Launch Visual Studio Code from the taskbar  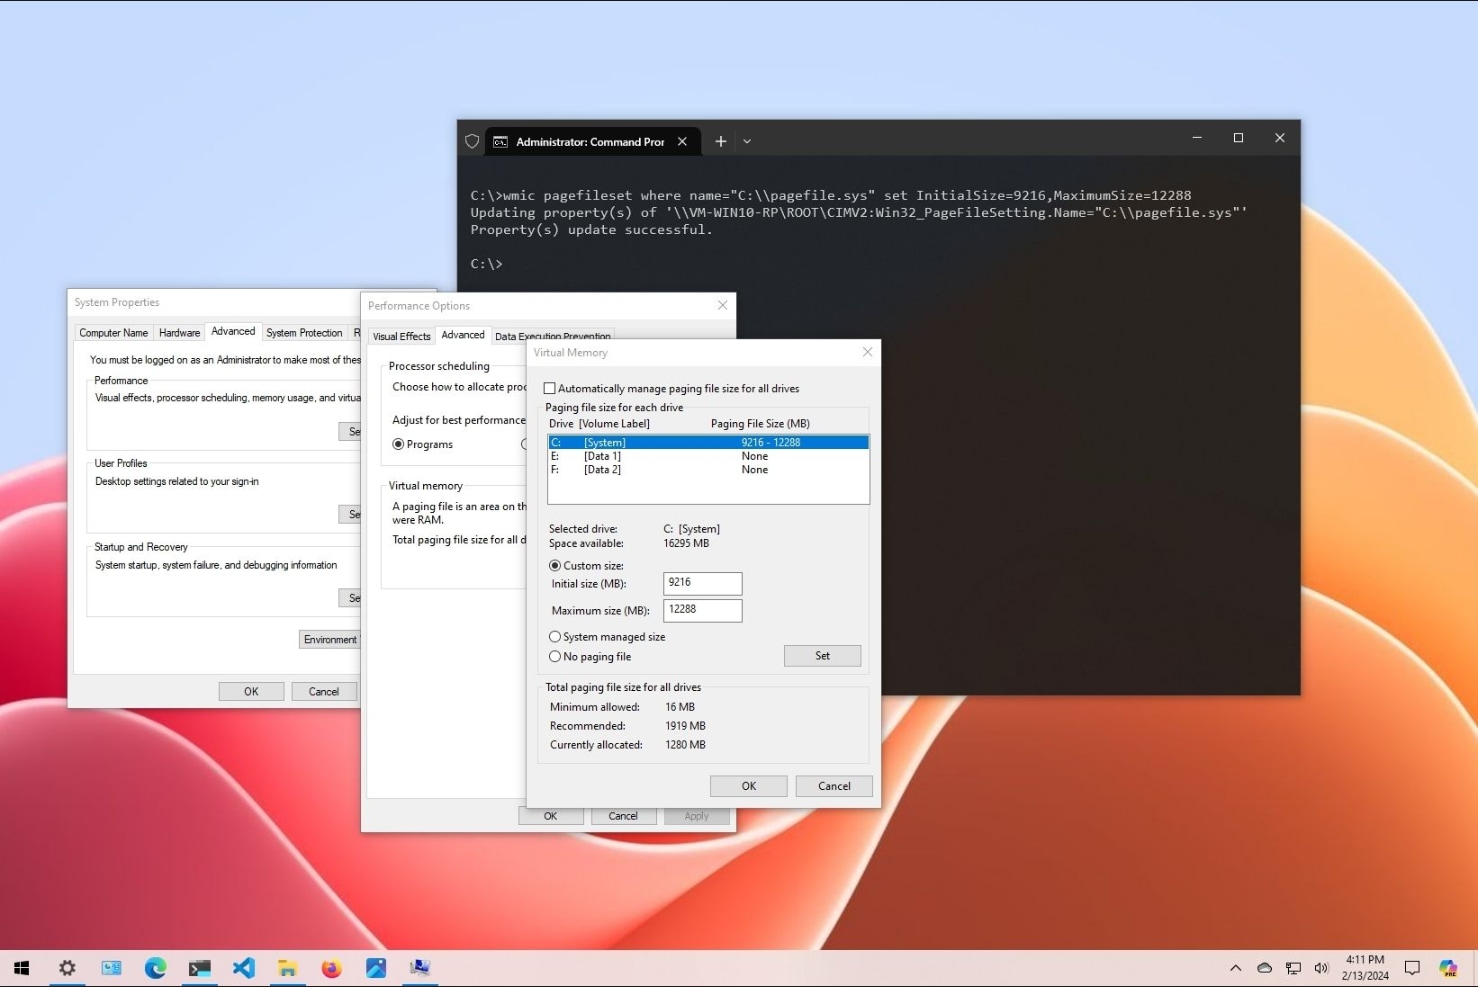tap(243, 967)
